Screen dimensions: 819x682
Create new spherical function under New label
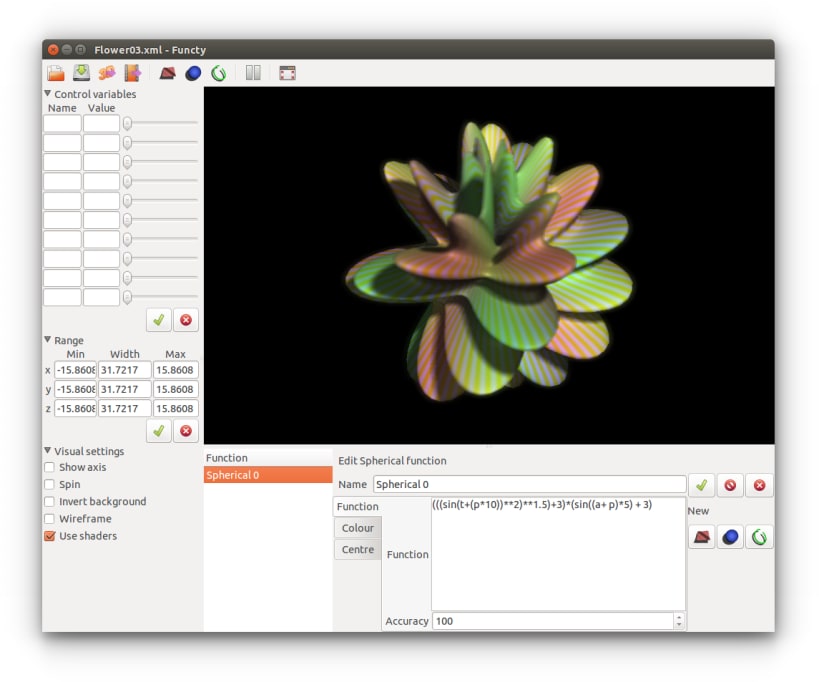[x=730, y=537]
